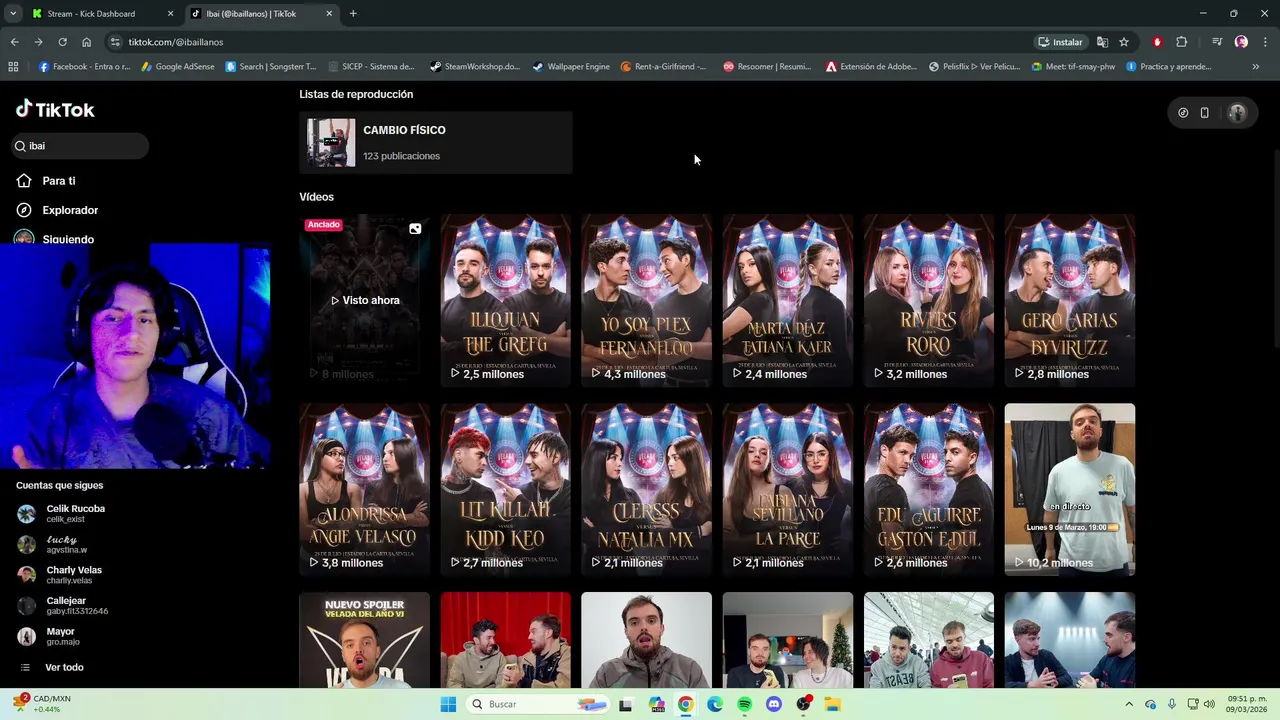Reload the current page
Image resolution: width=1280 pixels, height=720 pixels.
click(62, 42)
